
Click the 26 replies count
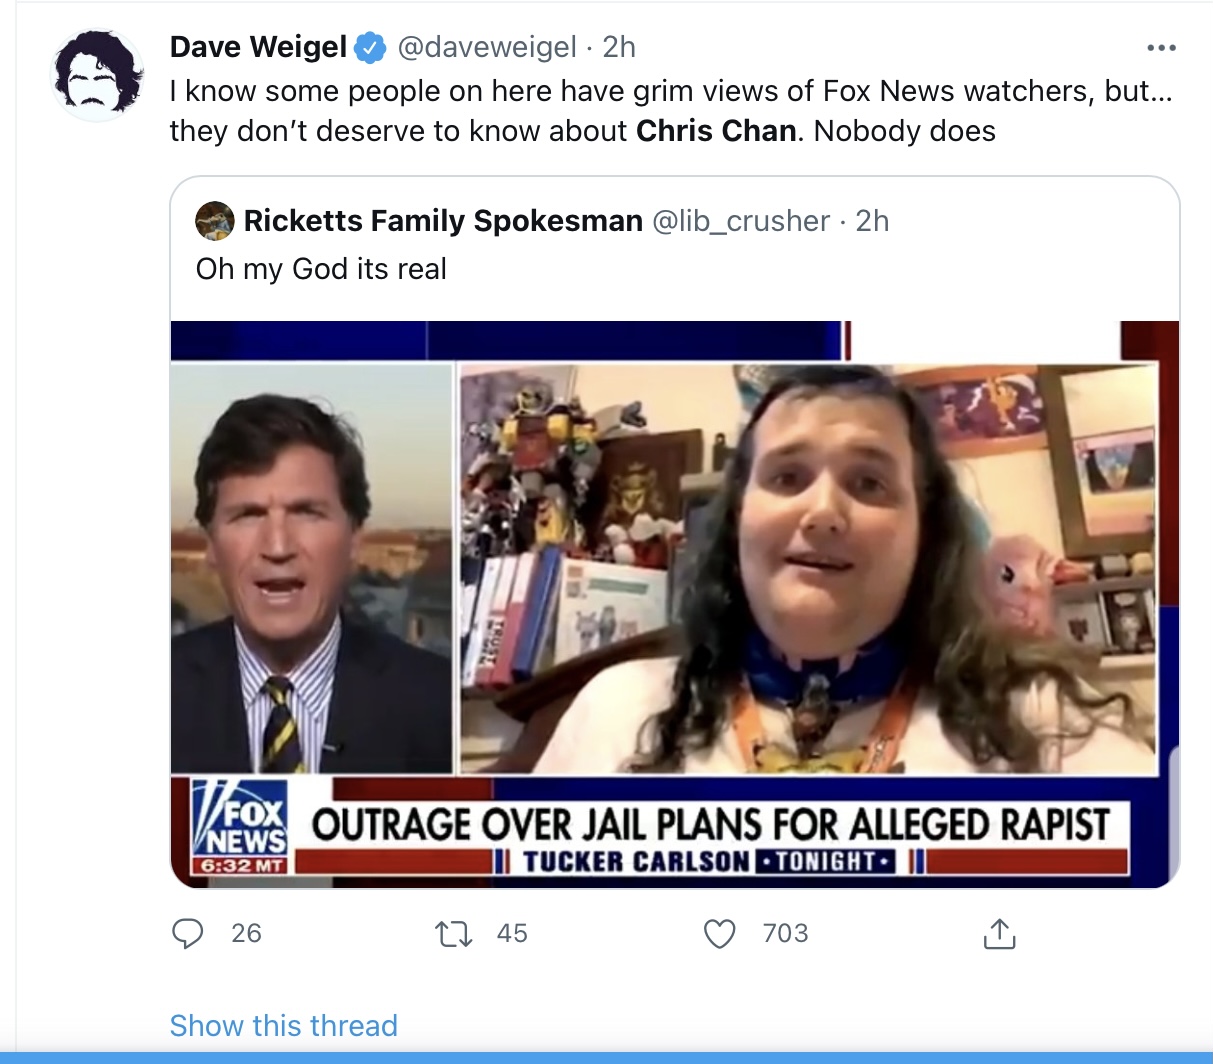coord(246,933)
